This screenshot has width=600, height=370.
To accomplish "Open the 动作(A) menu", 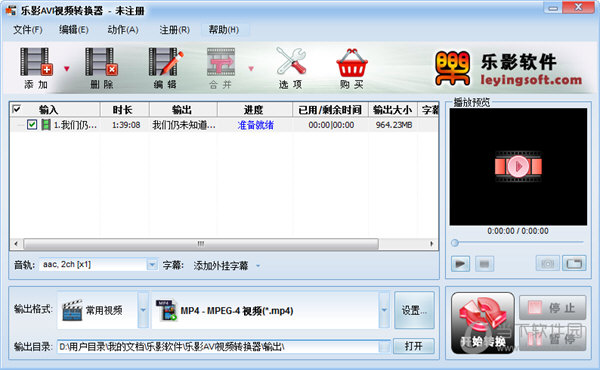I will click(123, 29).
